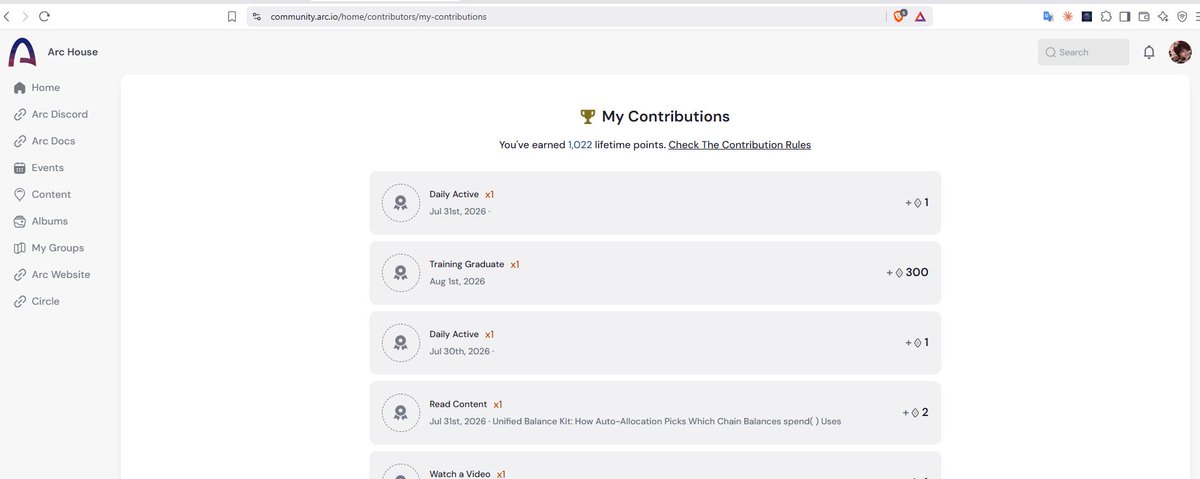Click the dark square extension icon

coord(1086,16)
